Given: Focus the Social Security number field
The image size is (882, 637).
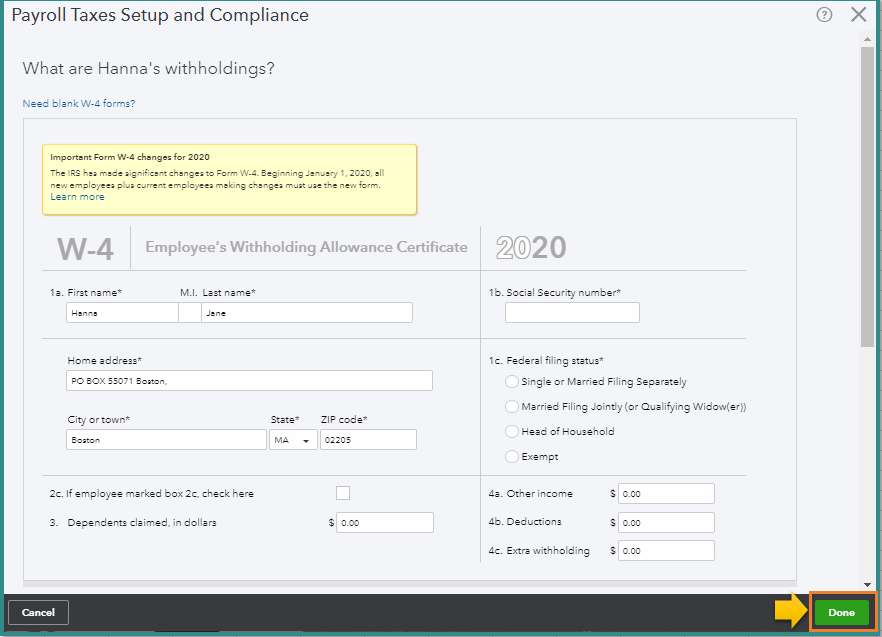Looking at the screenshot, I should click(572, 313).
